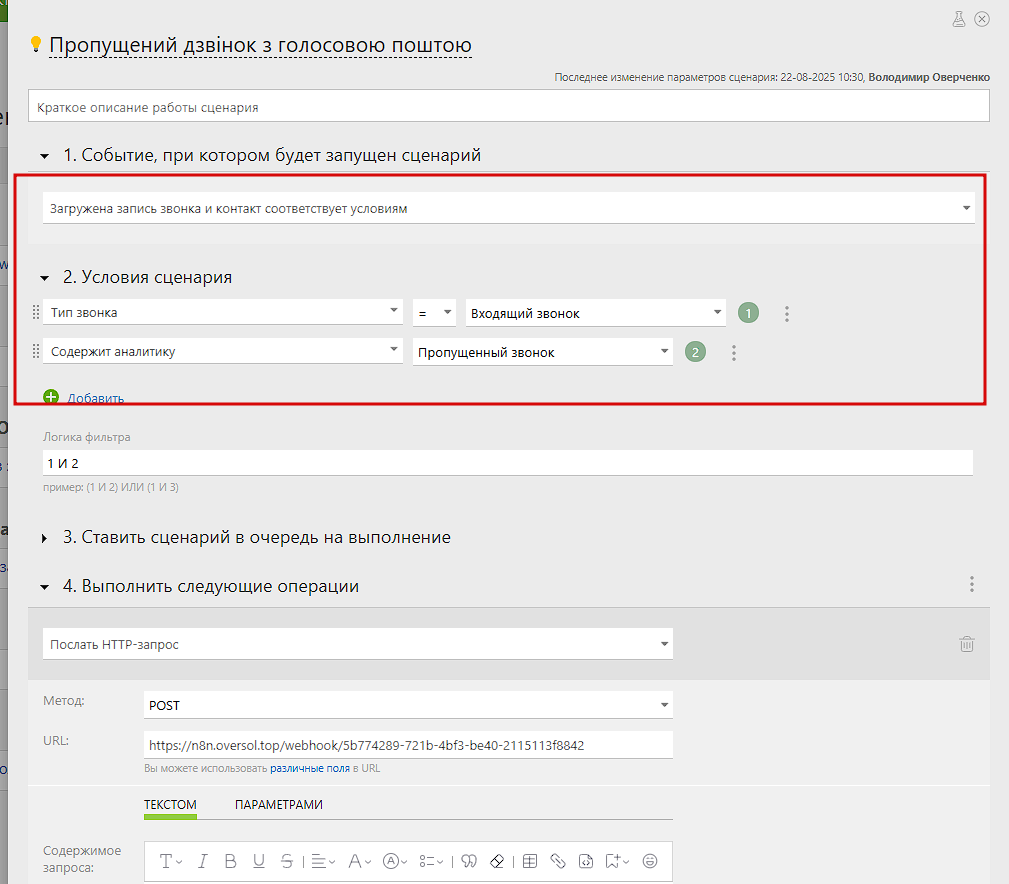Viewport: 1009px width, 884px height.
Task: Click the green condition number 1 badge
Action: [x=748, y=313]
